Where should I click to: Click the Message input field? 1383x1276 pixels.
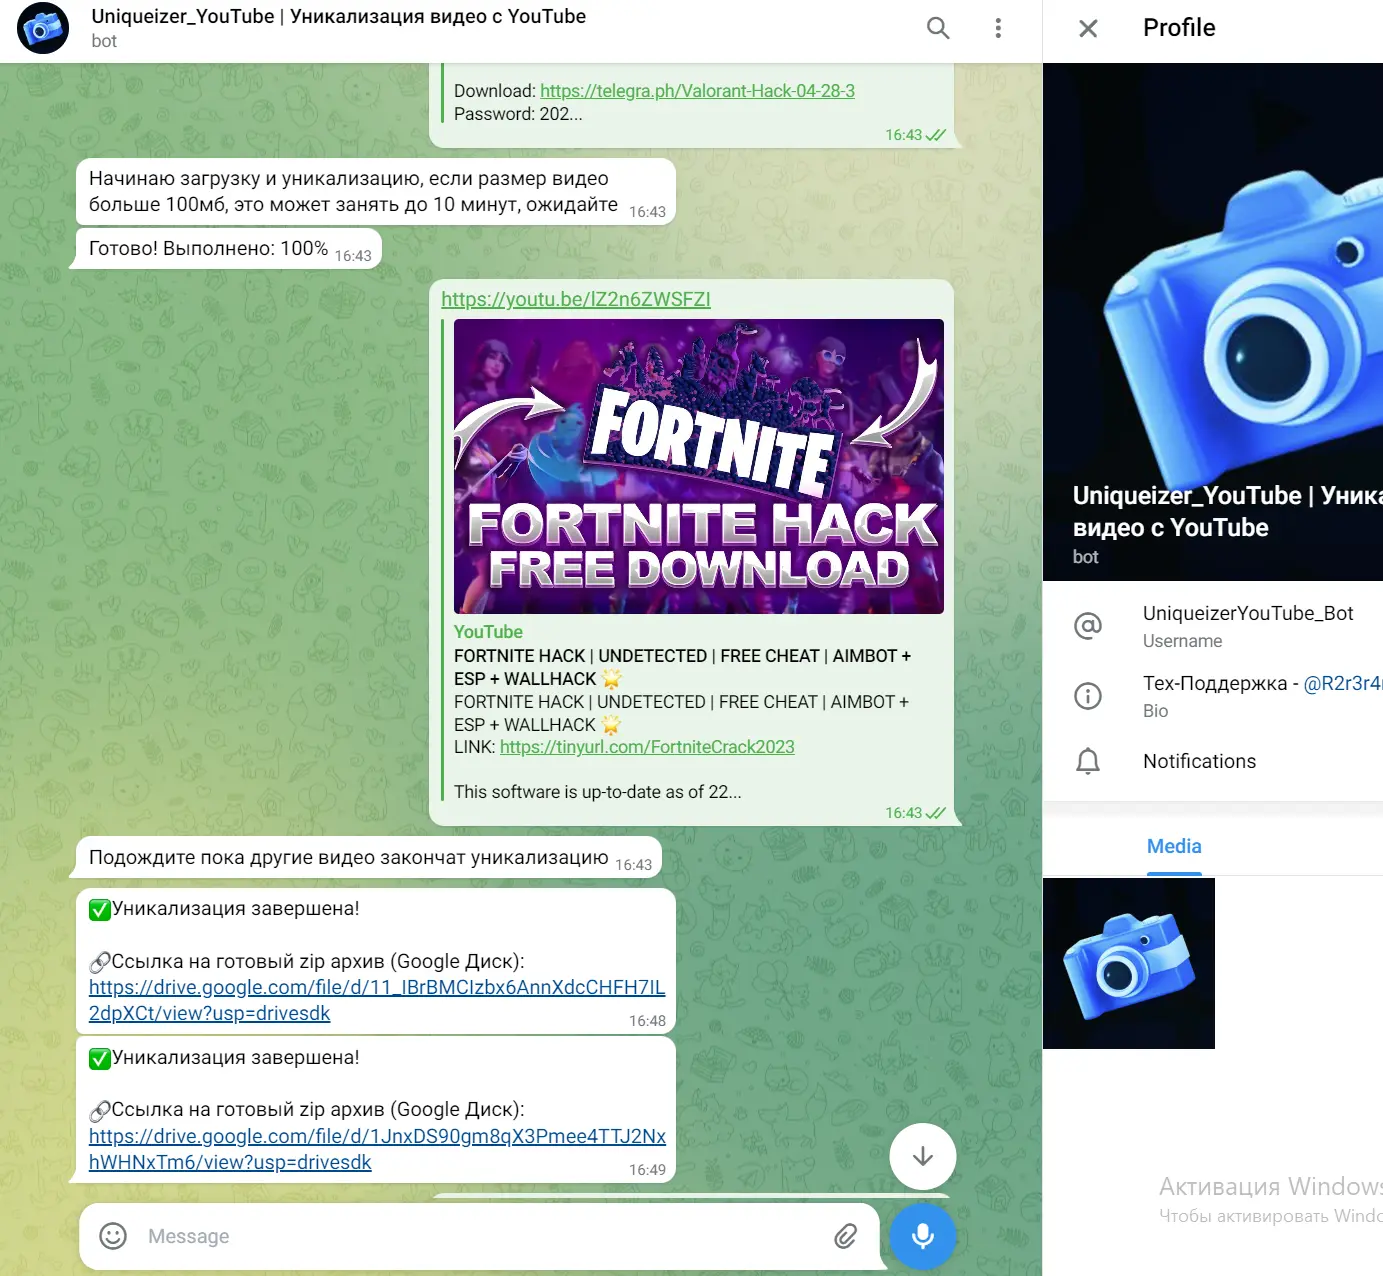coord(480,1236)
